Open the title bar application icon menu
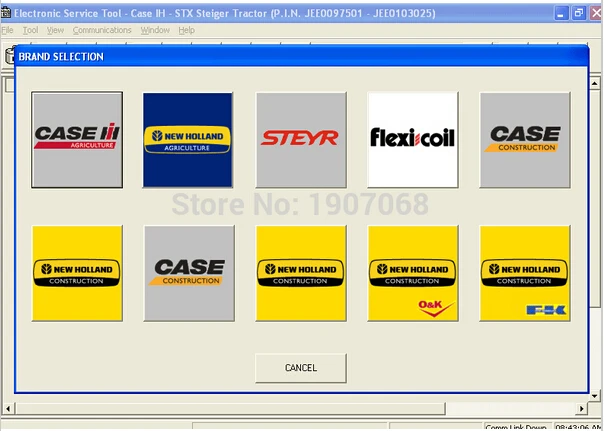 point(5,13)
